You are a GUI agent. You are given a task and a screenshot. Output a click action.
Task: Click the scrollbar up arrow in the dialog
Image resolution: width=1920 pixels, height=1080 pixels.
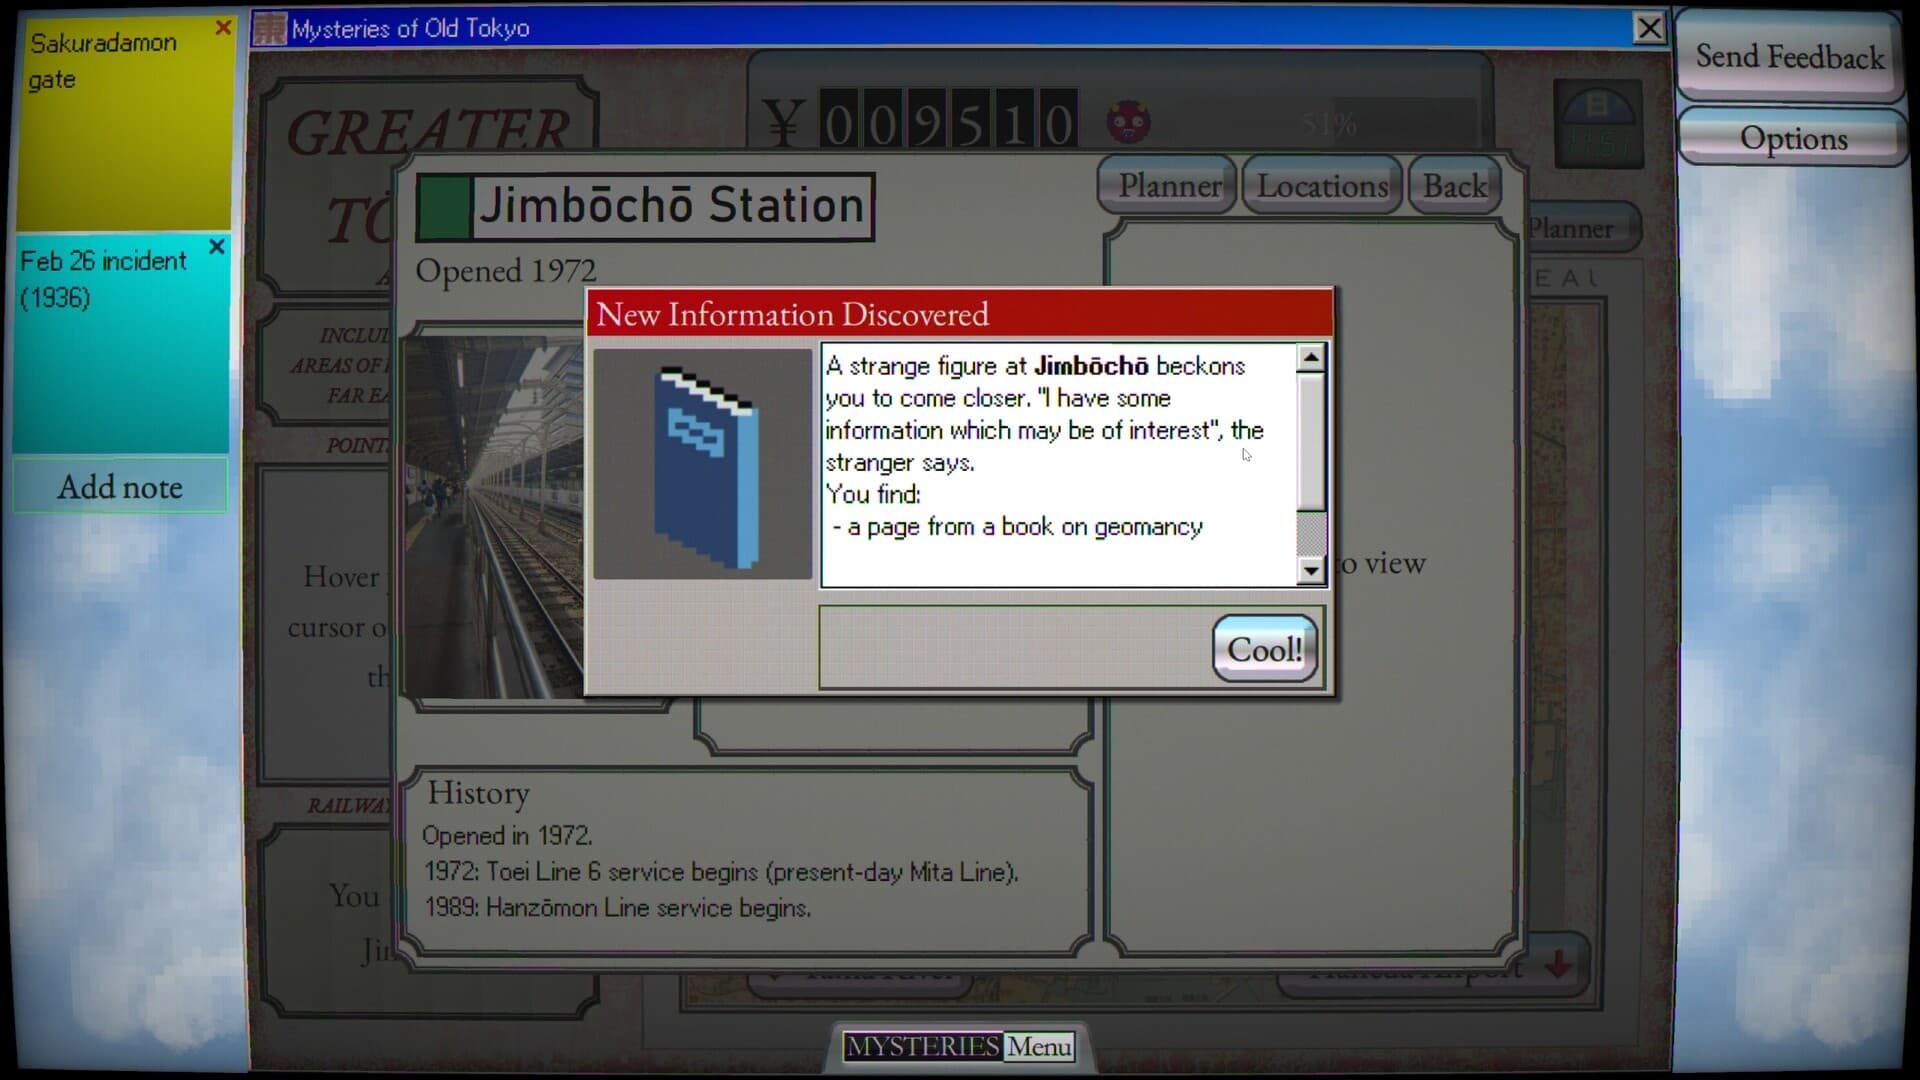(1312, 356)
